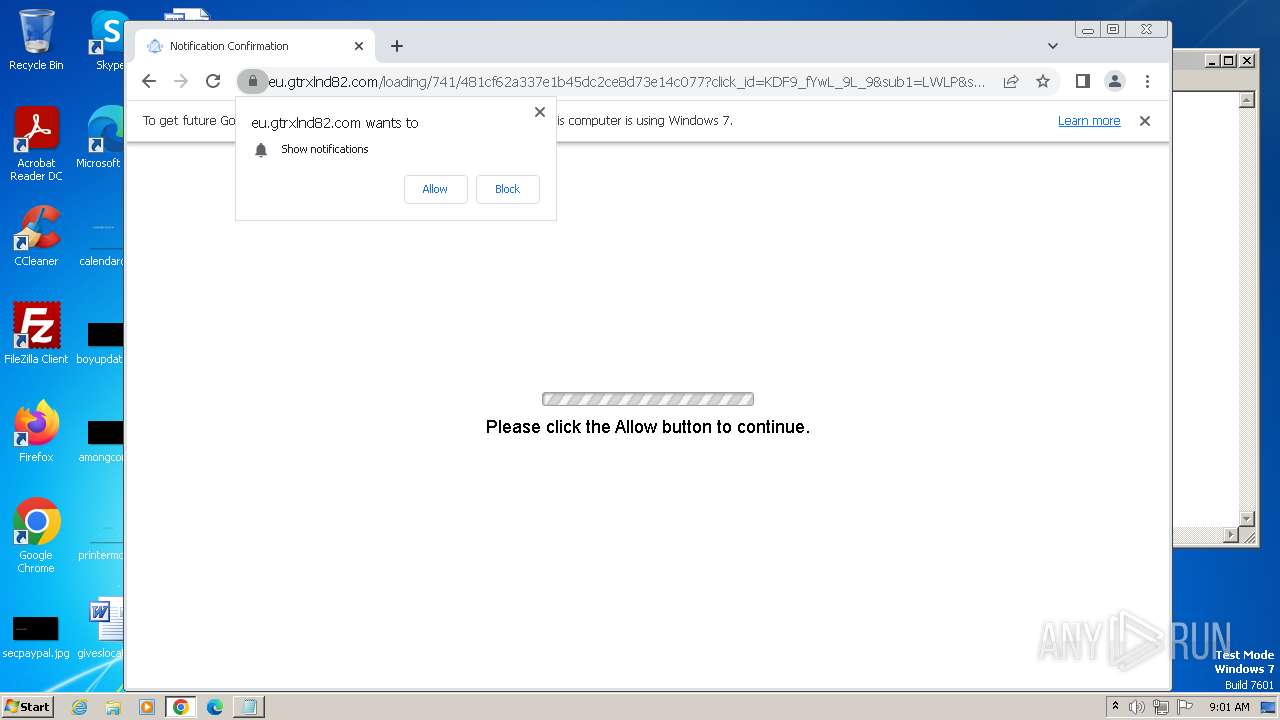Click the padlock site info icon
Image resolution: width=1280 pixels, height=720 pixels.
click(x=253, y=81)
